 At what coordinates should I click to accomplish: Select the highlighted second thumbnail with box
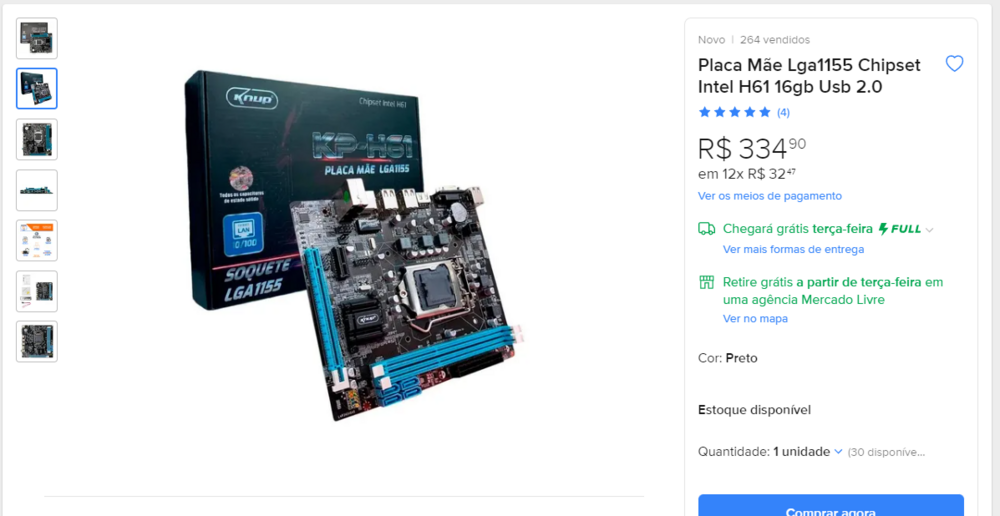37,89
